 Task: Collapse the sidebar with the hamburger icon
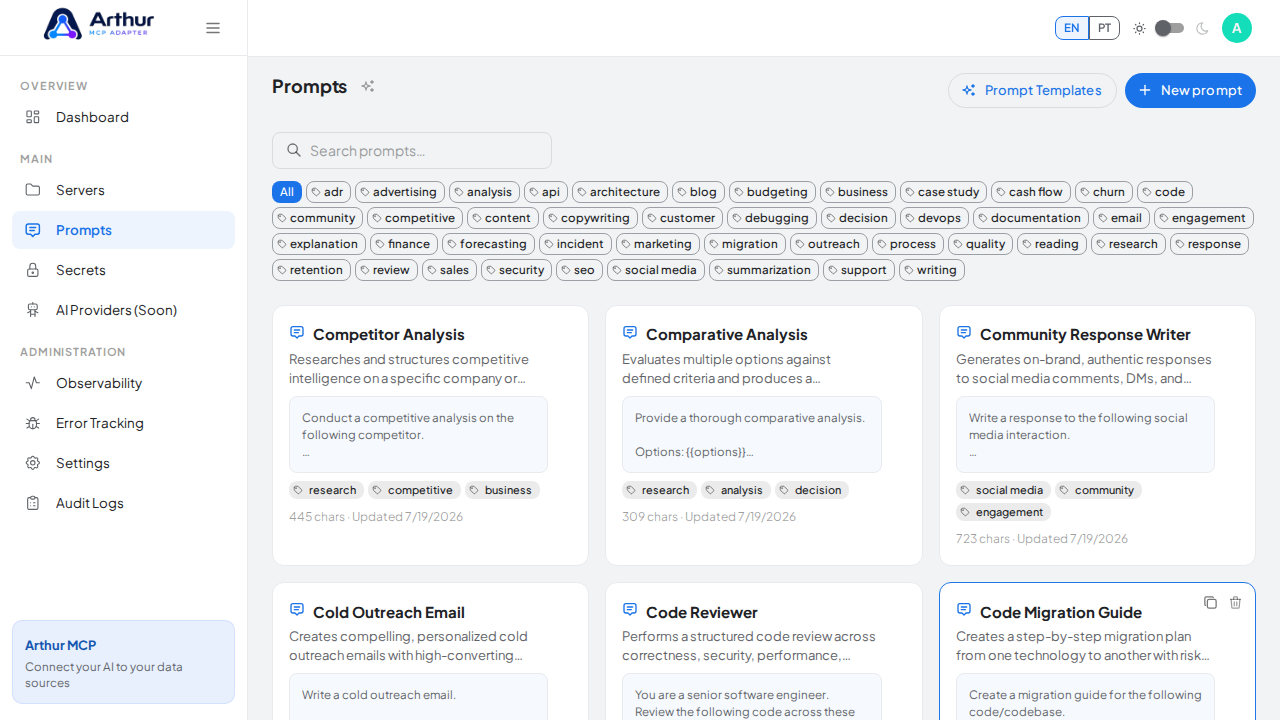tap(213, 28)
